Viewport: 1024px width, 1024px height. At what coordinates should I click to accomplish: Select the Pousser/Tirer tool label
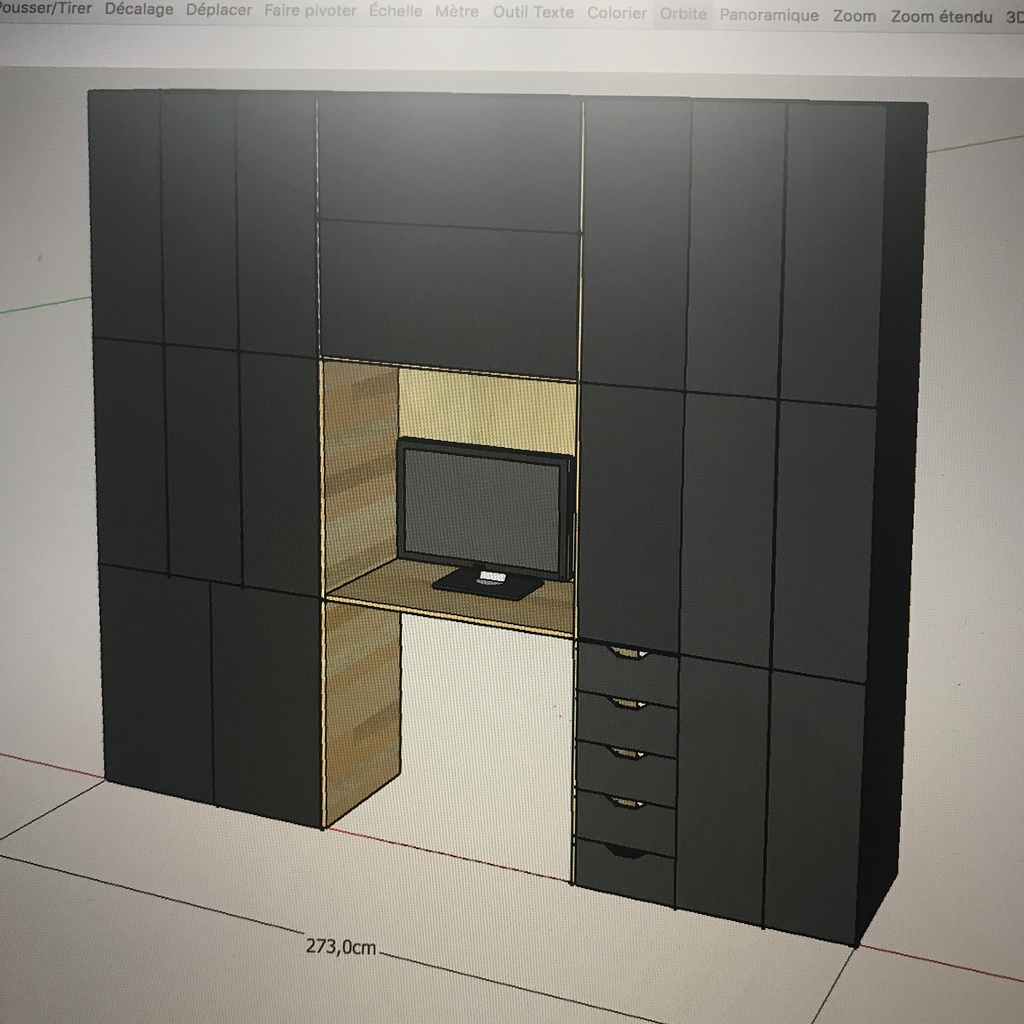coord(46,8)
